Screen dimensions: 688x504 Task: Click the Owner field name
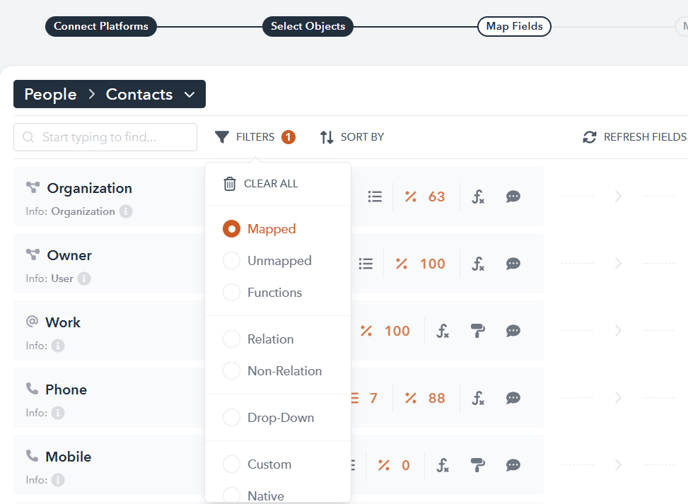[x=69, y=255]
